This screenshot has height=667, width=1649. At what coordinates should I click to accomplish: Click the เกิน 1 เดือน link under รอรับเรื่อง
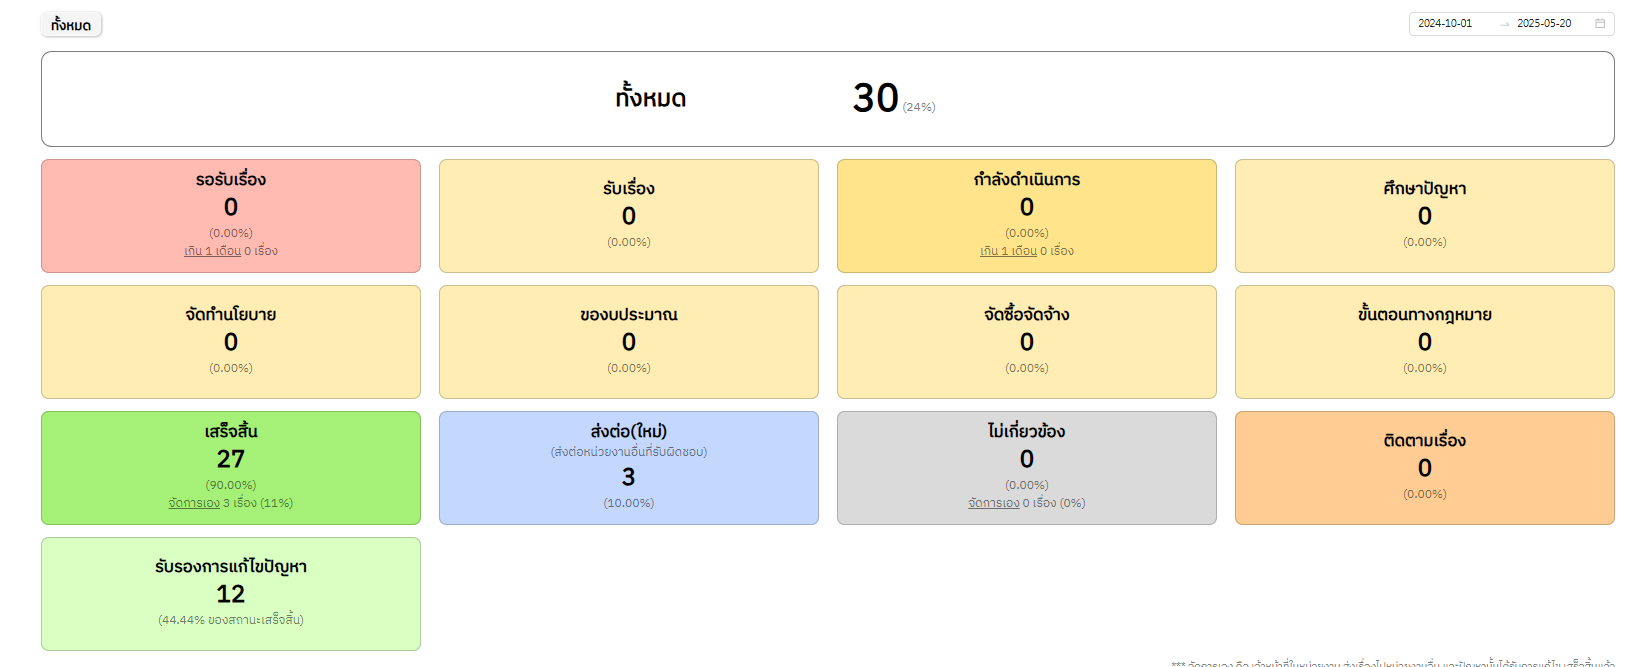coord(212,251)
